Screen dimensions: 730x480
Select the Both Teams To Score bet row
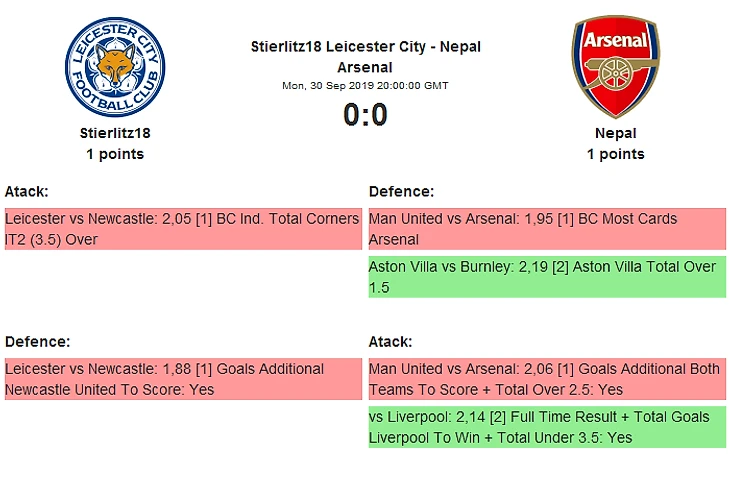(x=546, y=379)
